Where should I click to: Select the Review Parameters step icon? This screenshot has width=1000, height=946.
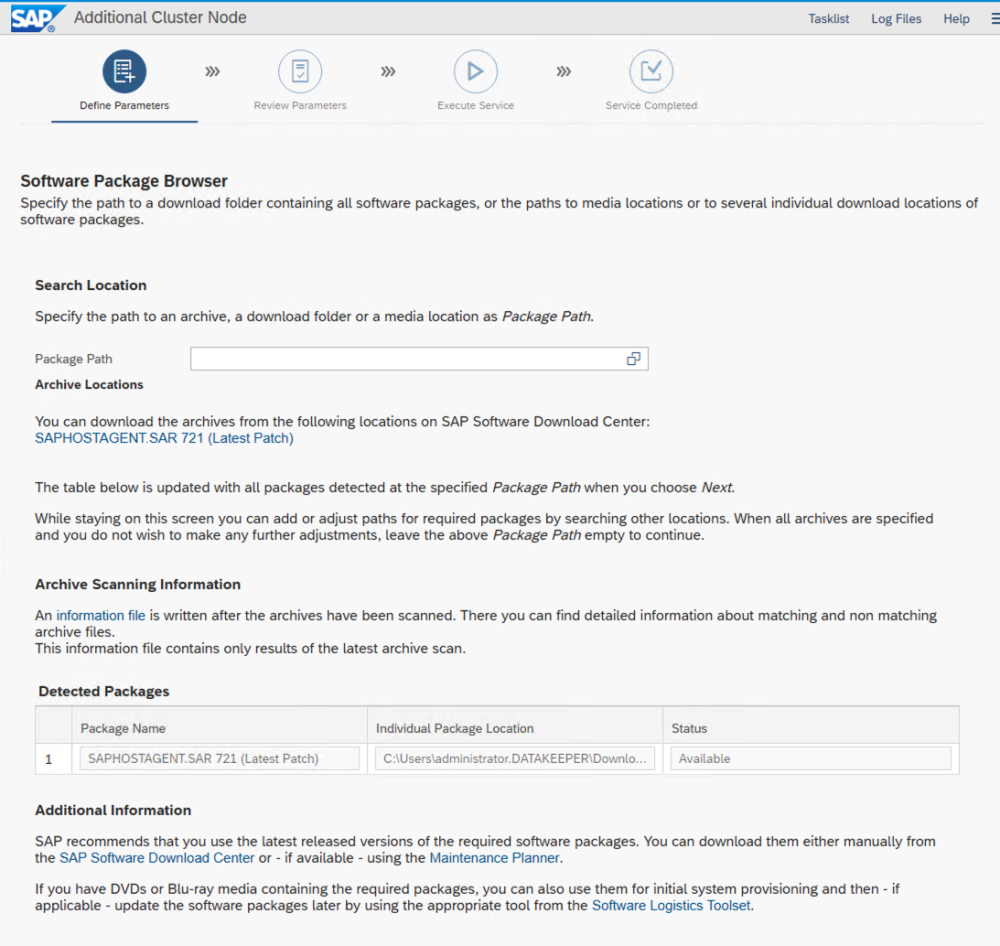(300, 71)
